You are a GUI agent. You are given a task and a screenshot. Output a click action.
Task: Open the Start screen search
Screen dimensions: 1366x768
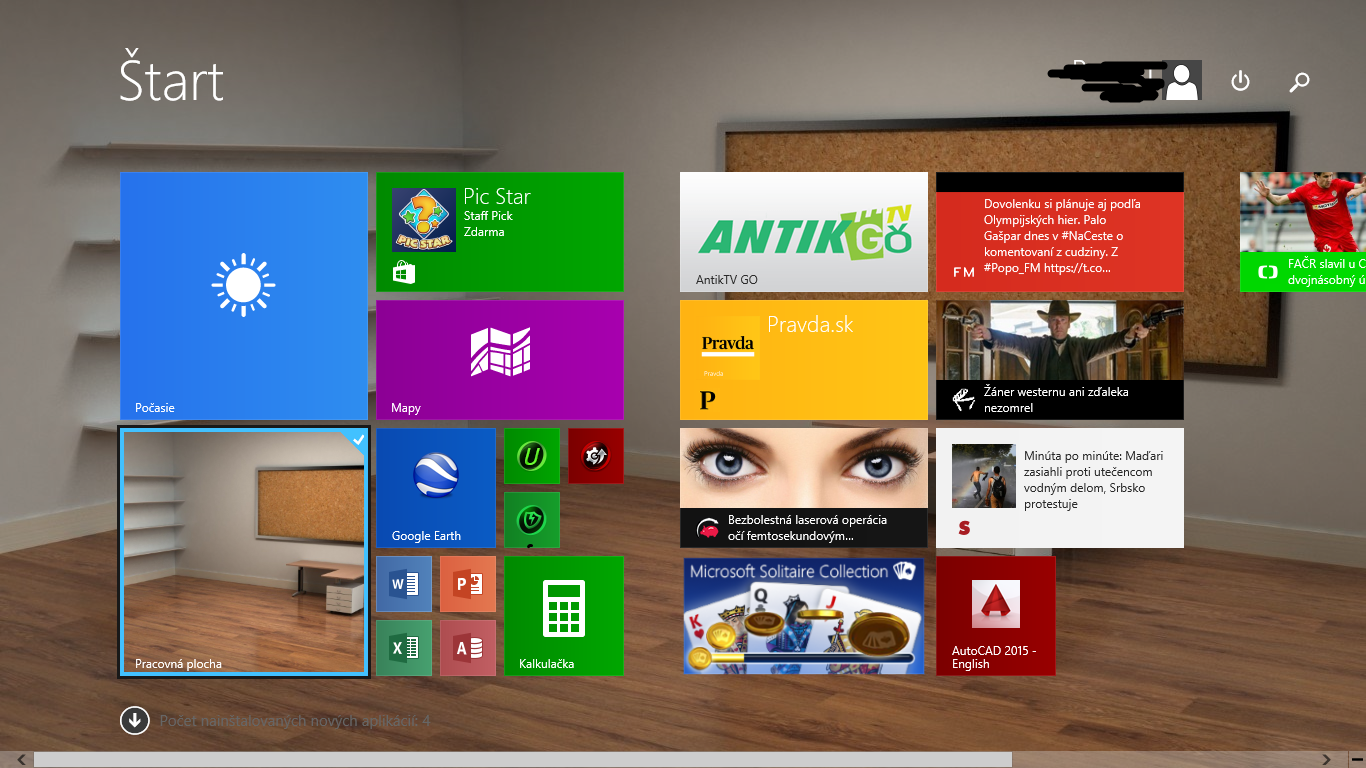pos(1299,82)
